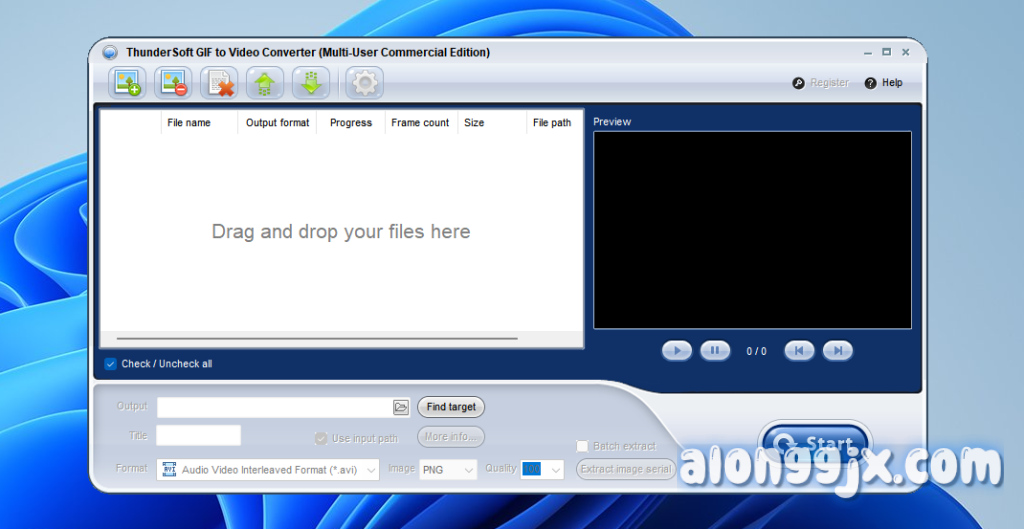Click the Remove selected file icon
Image resolution: width=1024 pixels, height=529 pixels.
tap(173, 83)
